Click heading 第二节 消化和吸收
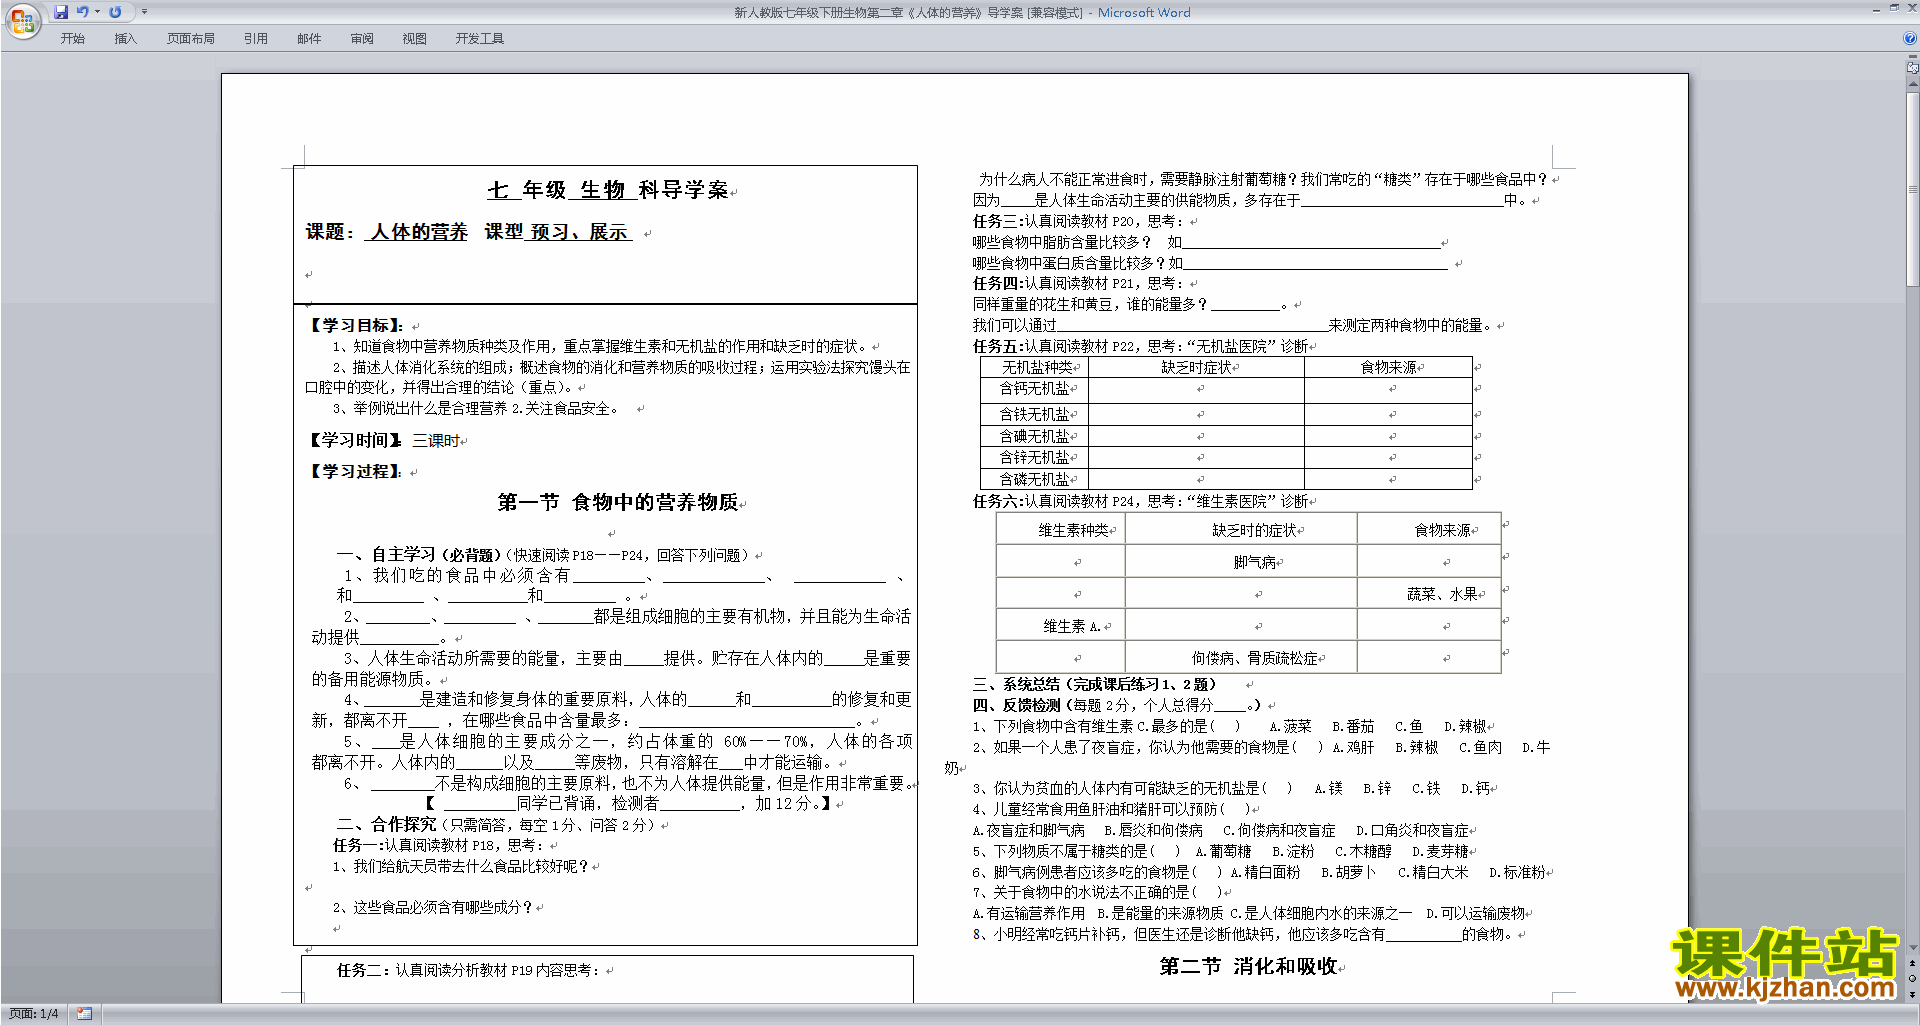 [x=1249, y=967]
